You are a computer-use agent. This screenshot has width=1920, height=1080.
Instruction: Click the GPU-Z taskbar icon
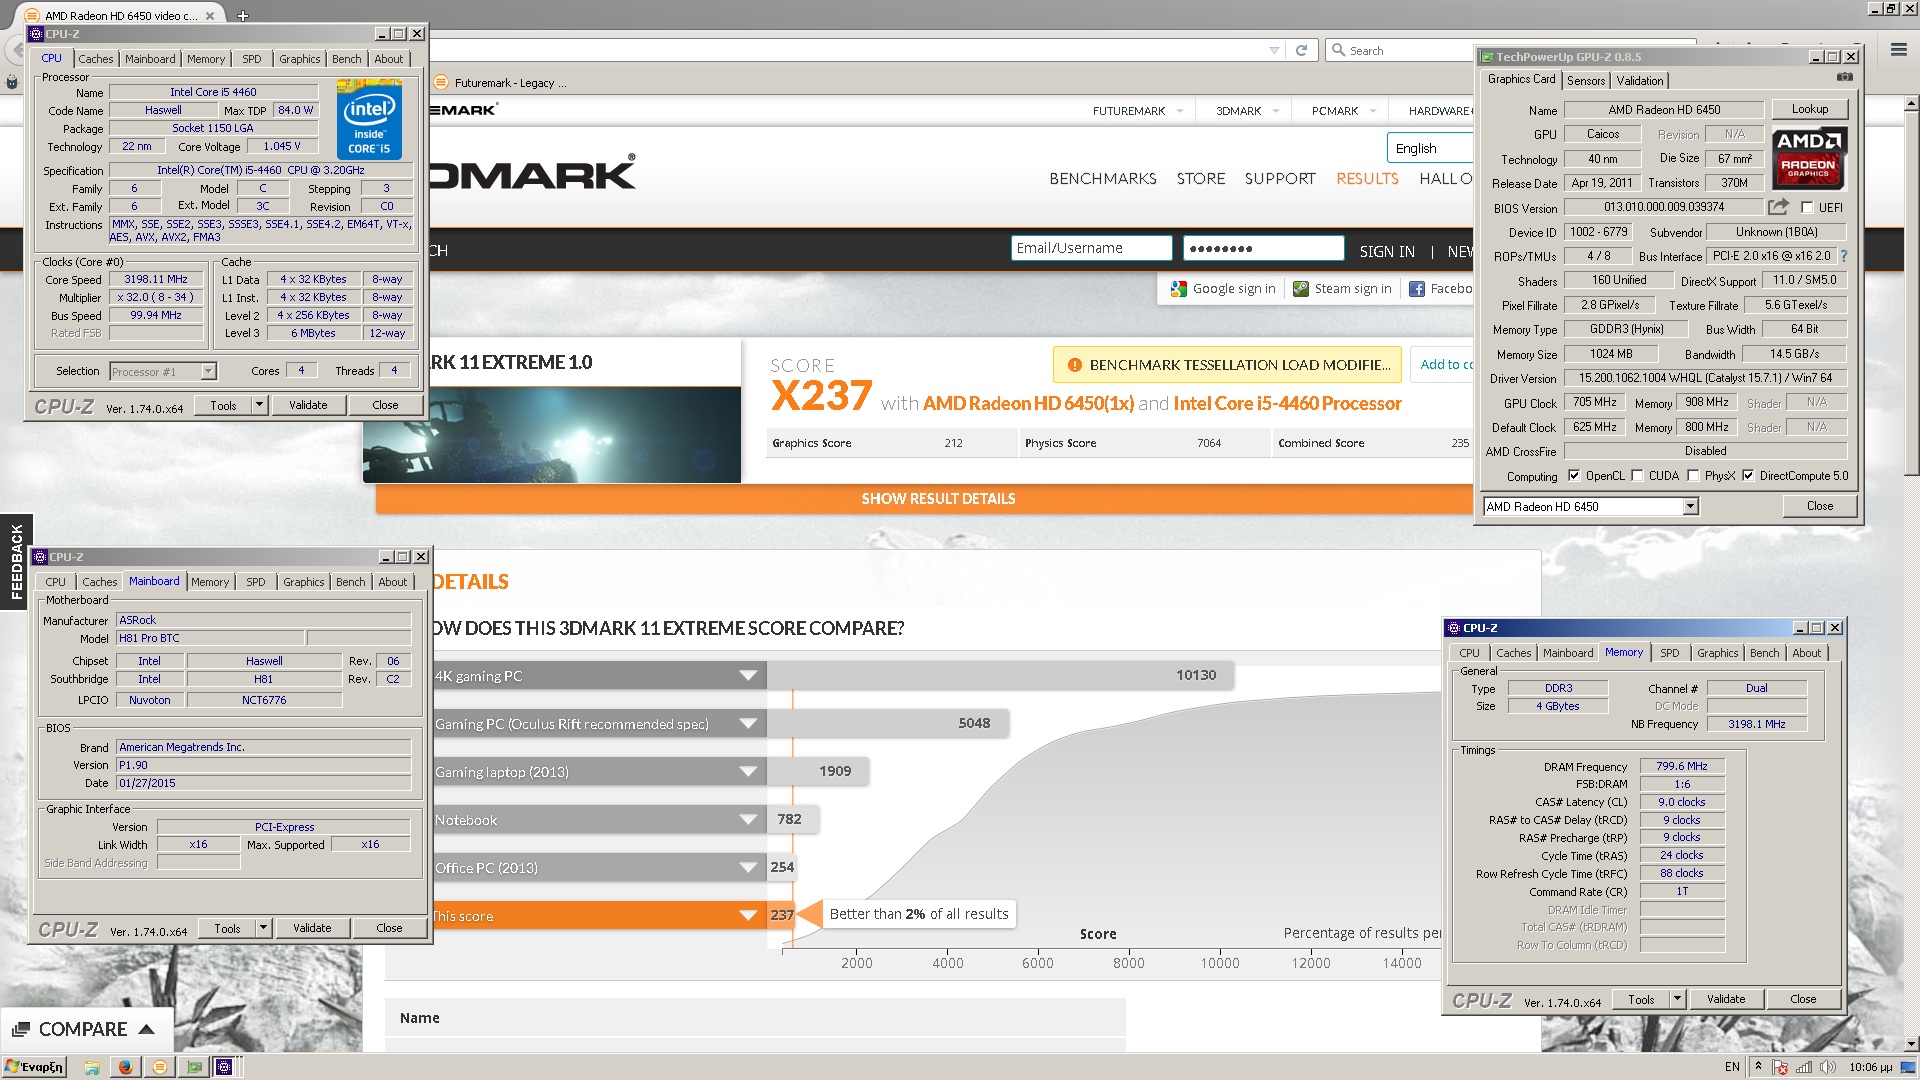[194, 1067]
